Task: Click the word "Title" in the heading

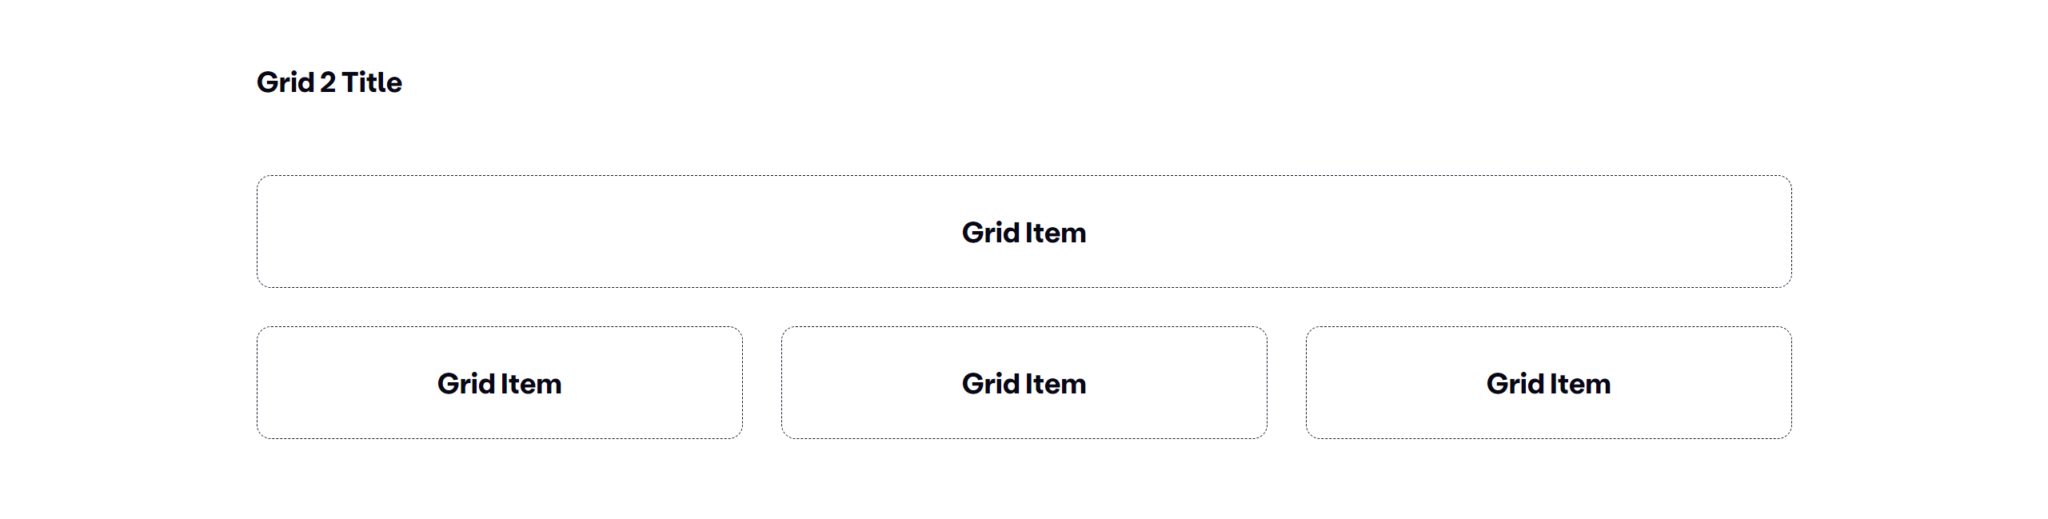Action: point(371,82)
